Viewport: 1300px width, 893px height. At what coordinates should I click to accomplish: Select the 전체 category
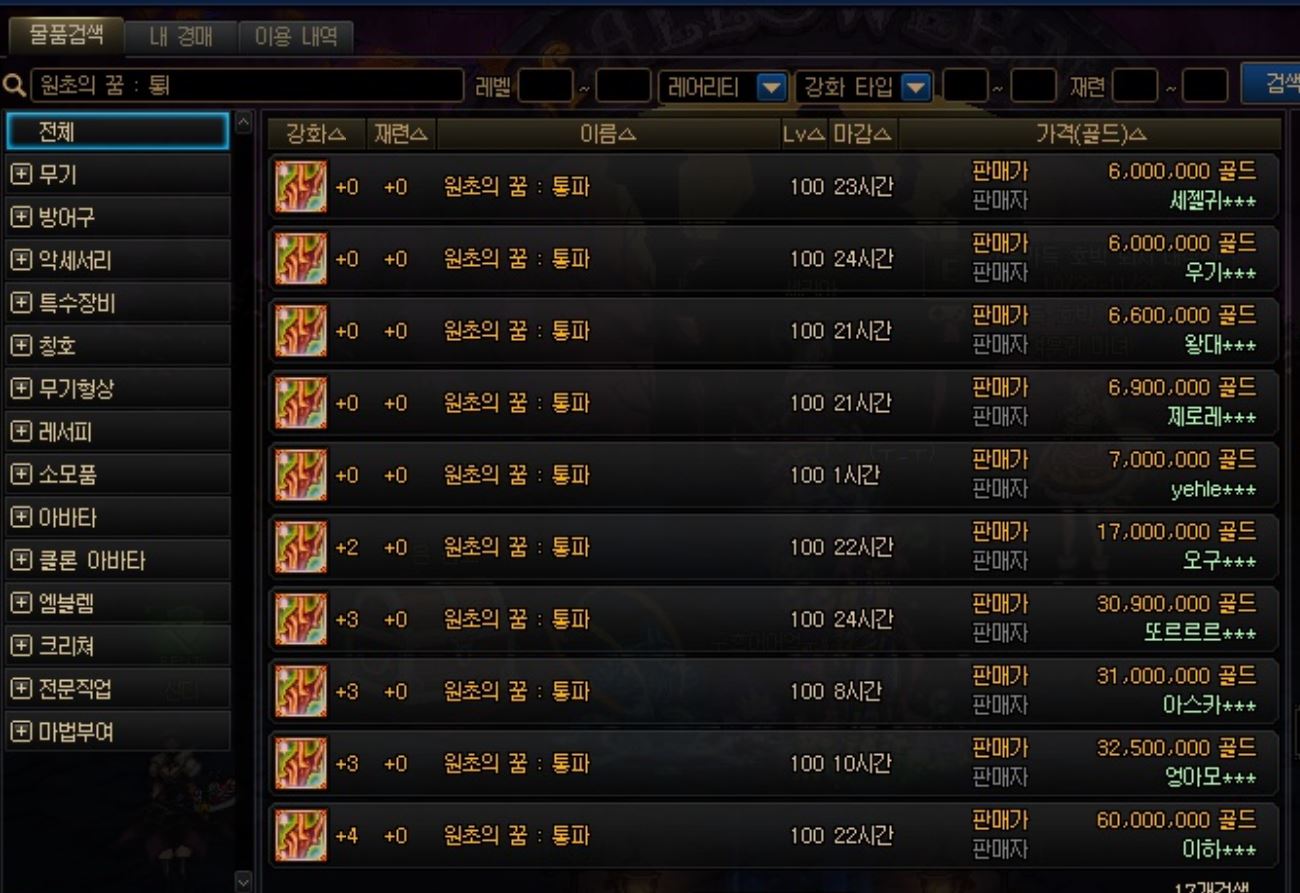coord(118,131)
